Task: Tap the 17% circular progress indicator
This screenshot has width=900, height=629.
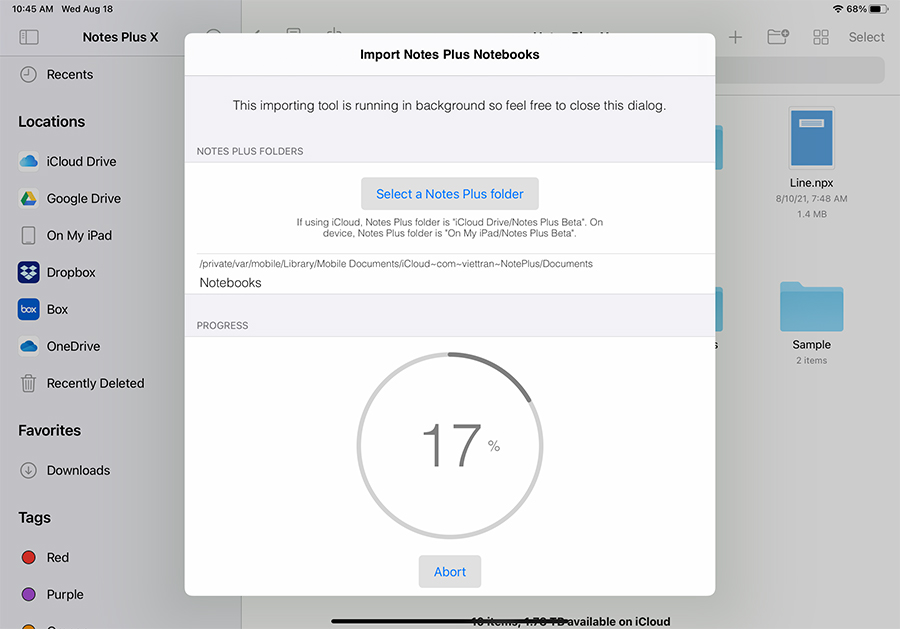Action: (449, 445)
